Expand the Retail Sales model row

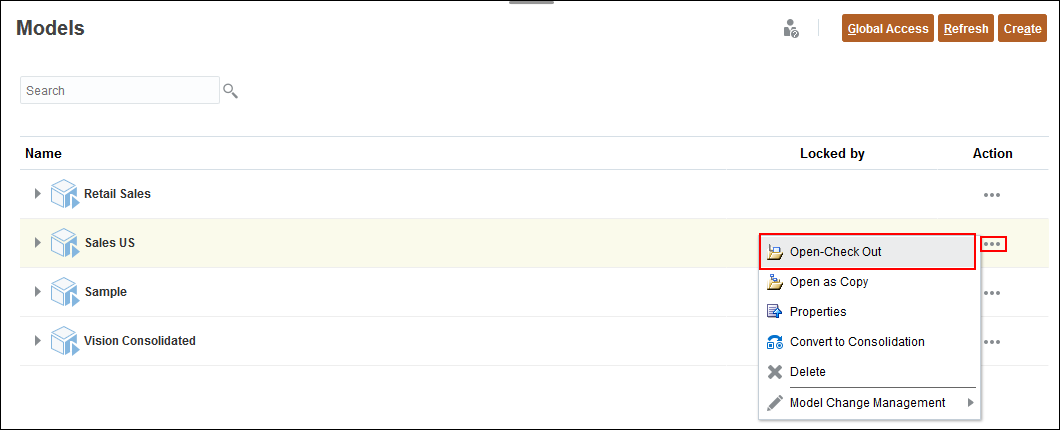38,194
